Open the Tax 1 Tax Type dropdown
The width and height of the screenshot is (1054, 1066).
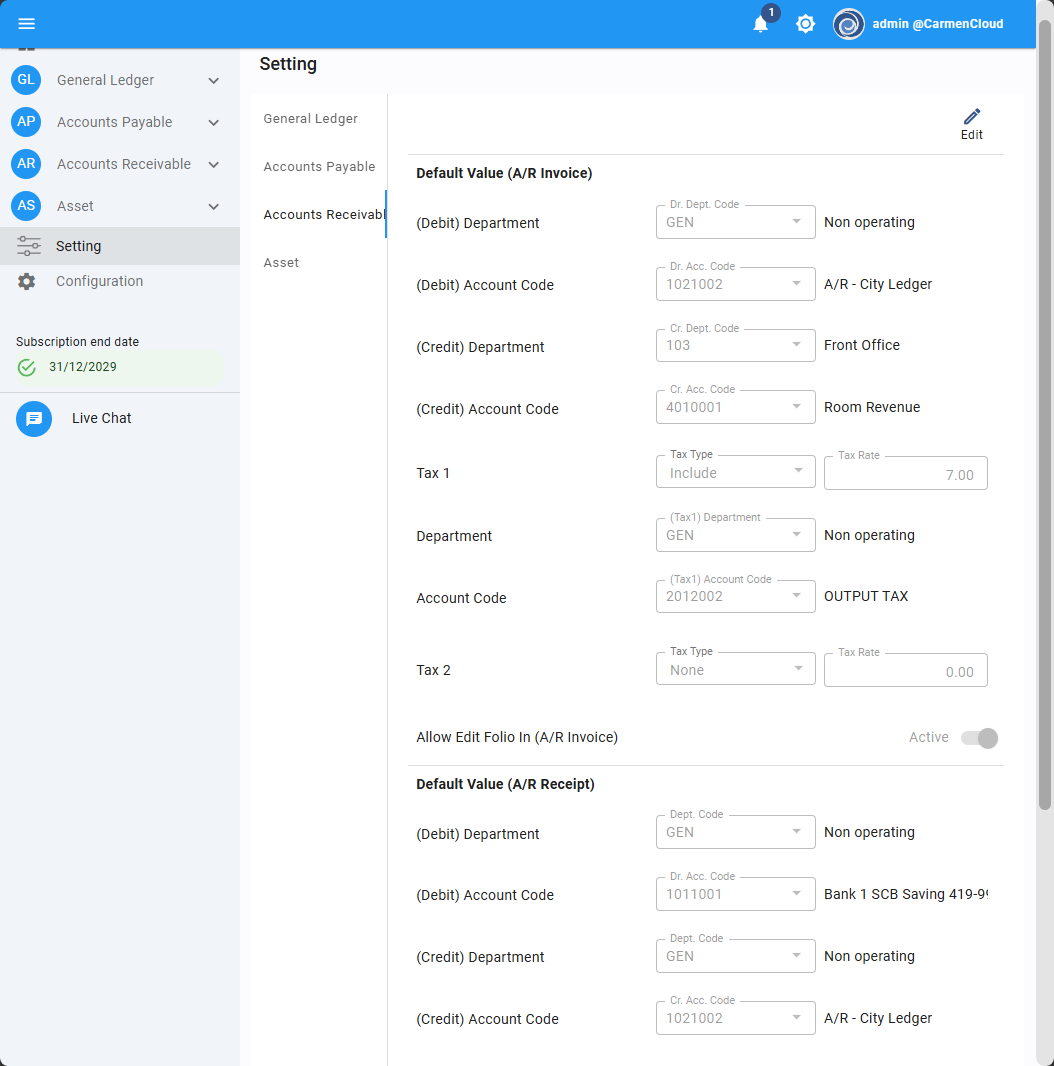(735, 473)
